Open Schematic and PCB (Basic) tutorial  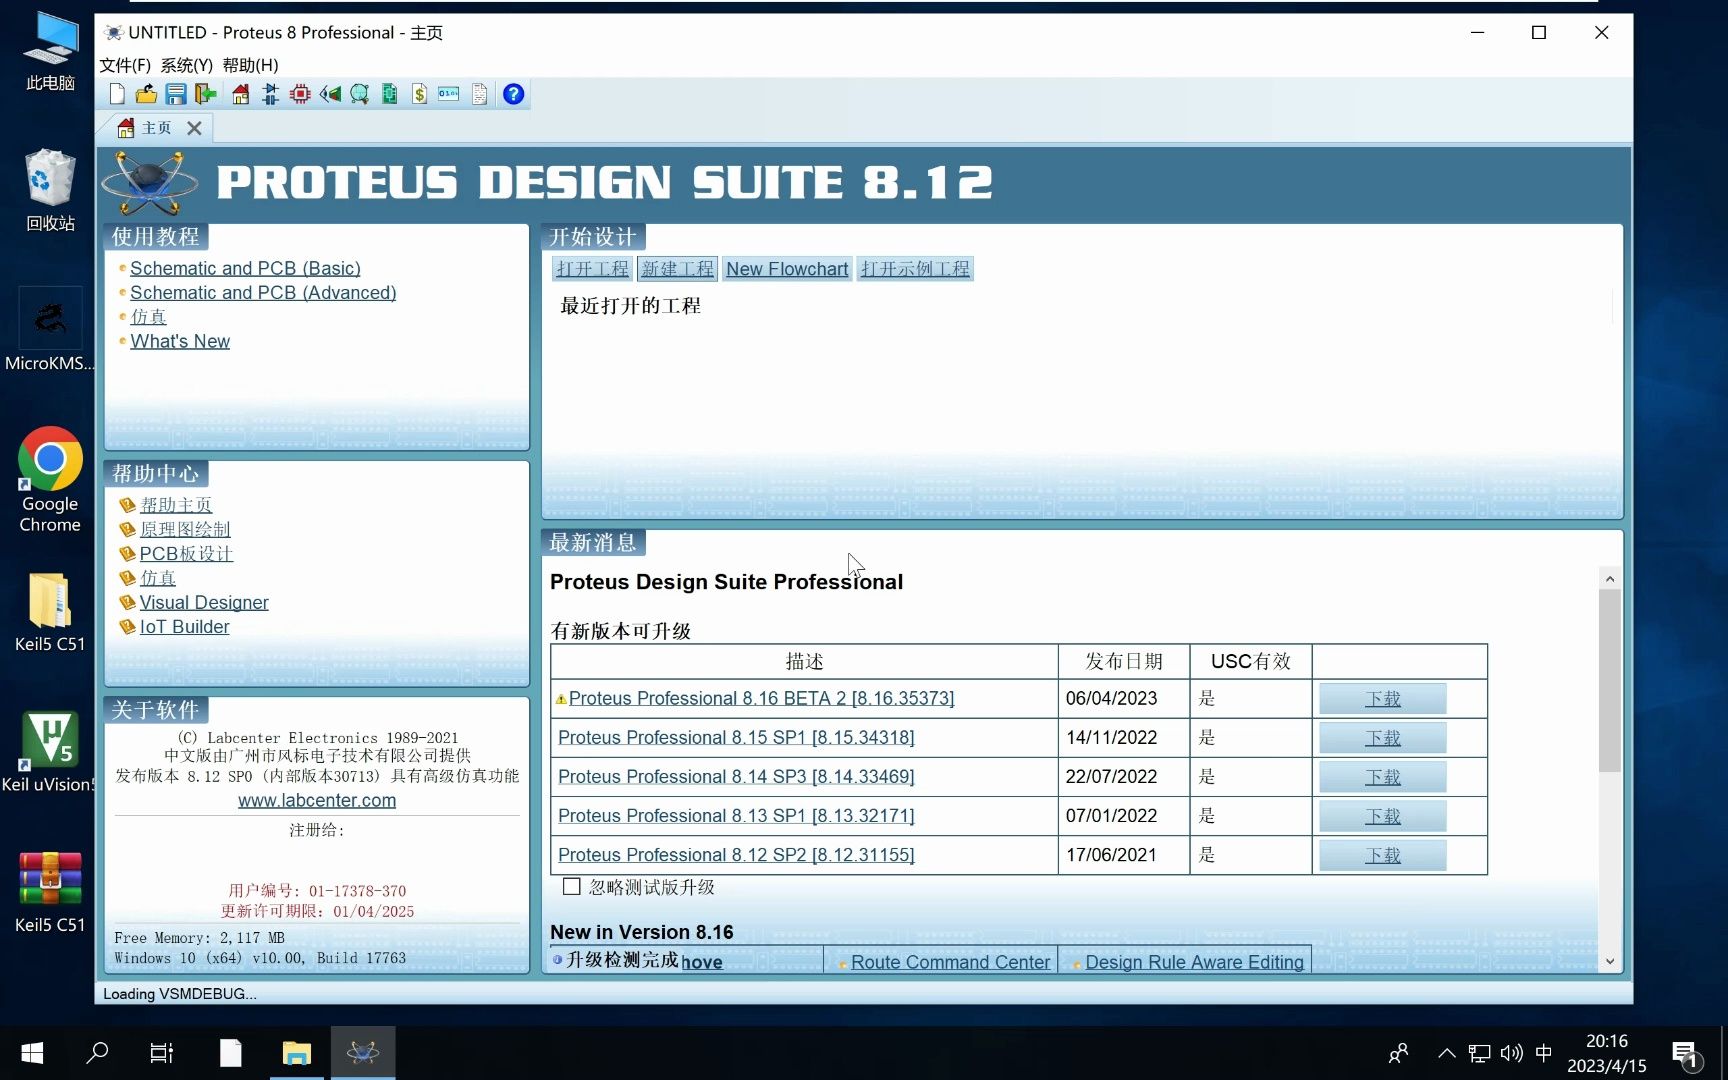(245, 268)
